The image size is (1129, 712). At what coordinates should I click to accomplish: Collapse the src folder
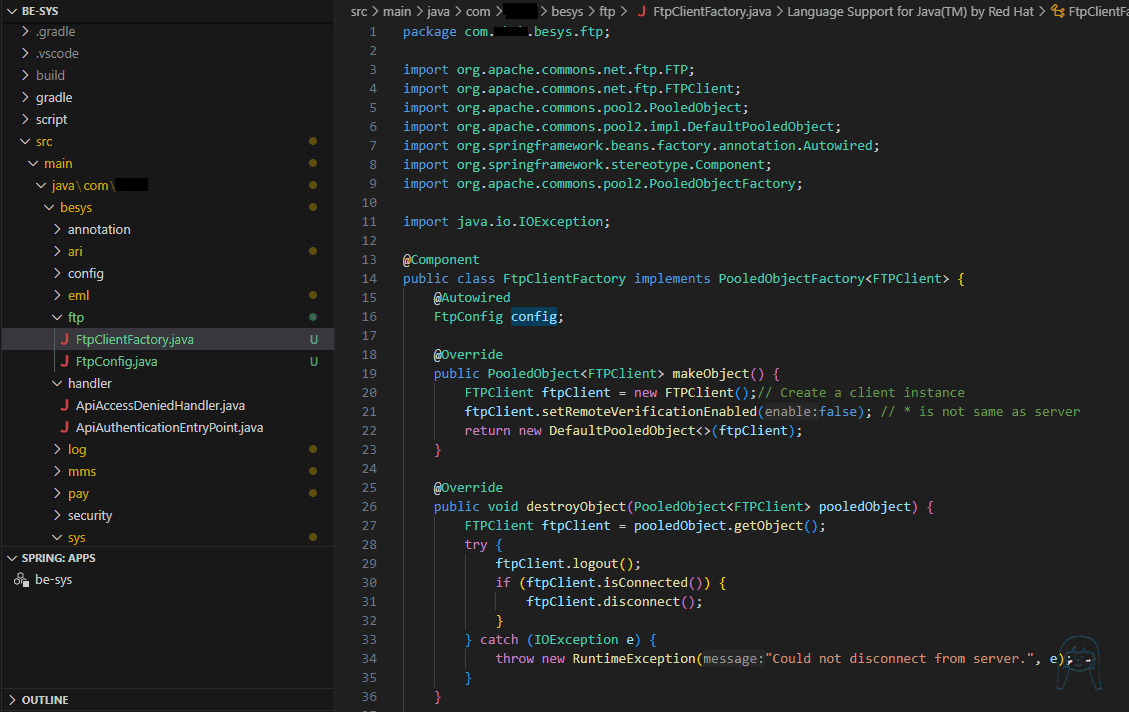[x=26, y=142]
